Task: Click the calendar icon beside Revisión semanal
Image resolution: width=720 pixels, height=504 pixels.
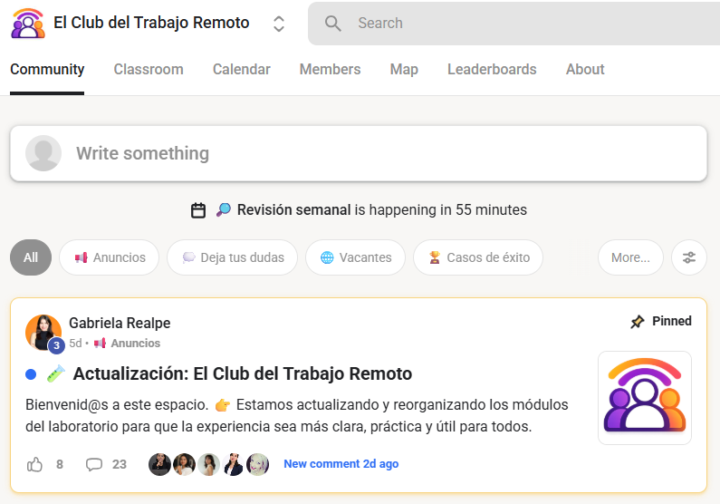Action: (x=198, y=210)
